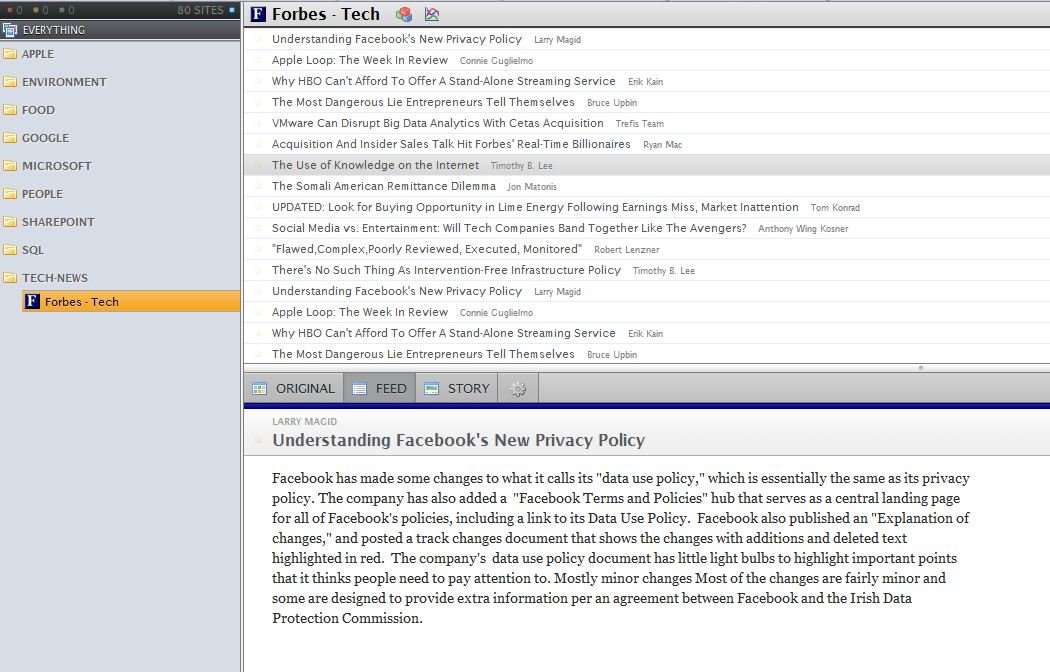
Task: Click the MICROSOFT folder icon
Action: [x=10, y=166]
